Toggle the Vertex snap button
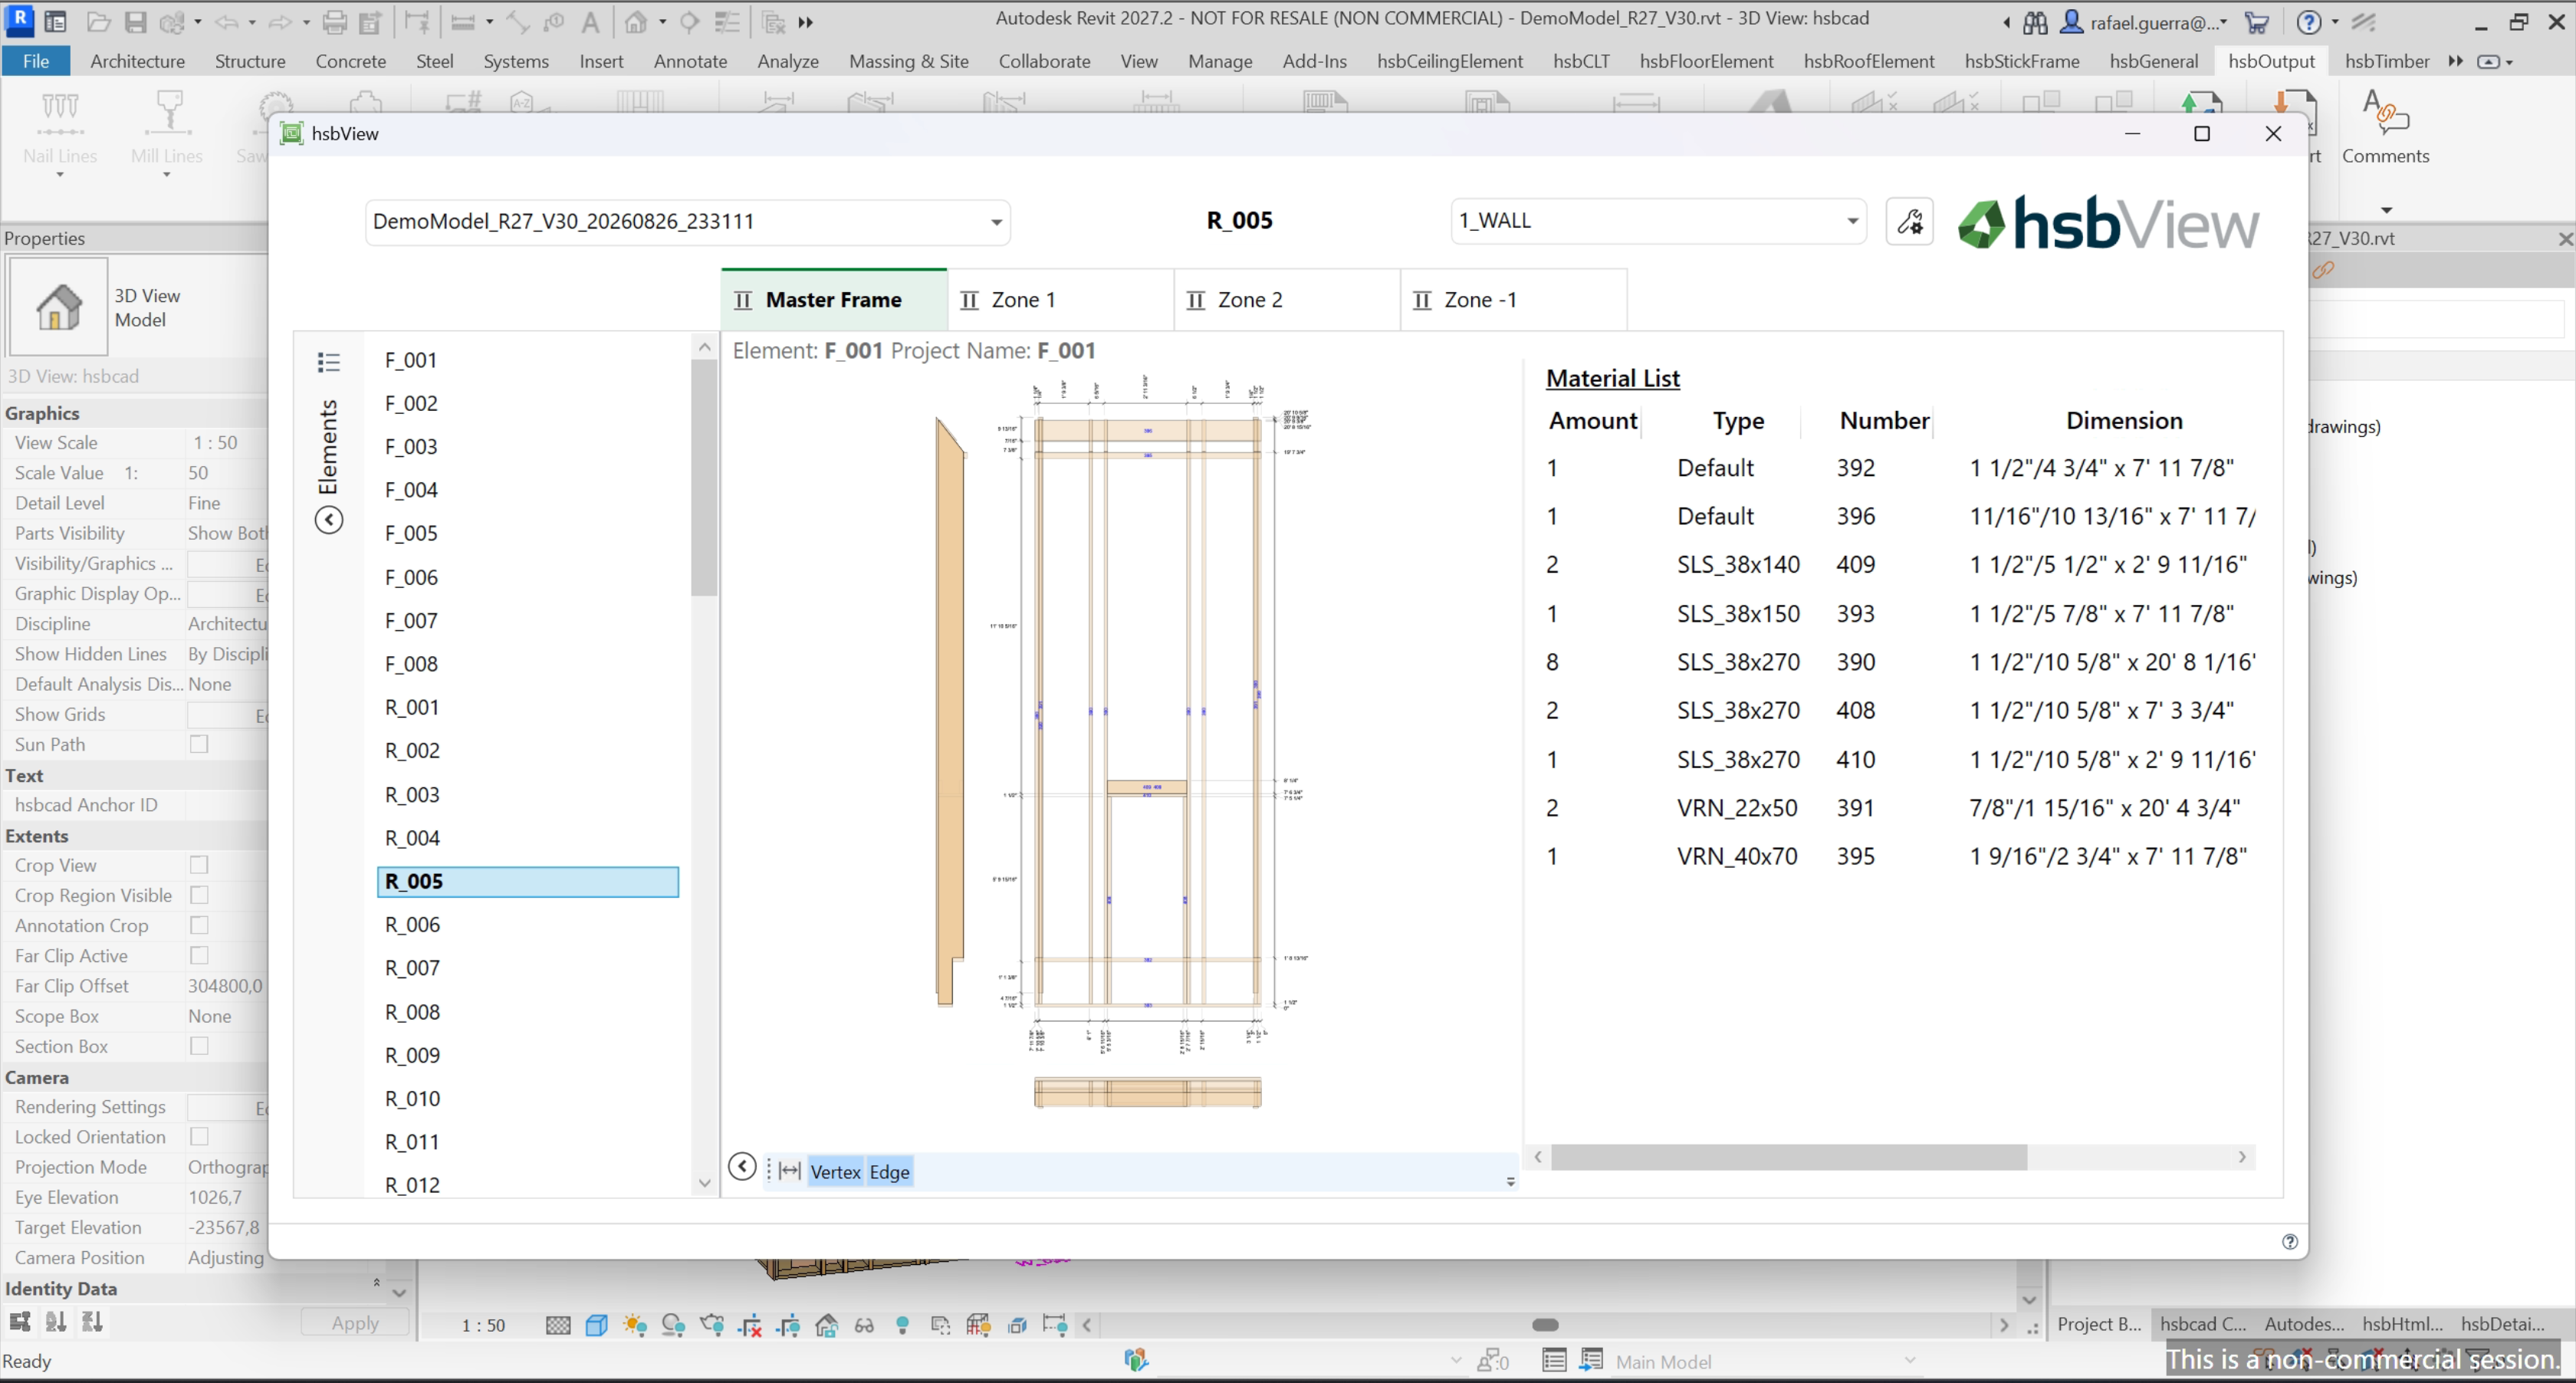2576x1383 pixels. click(835, 1171)
